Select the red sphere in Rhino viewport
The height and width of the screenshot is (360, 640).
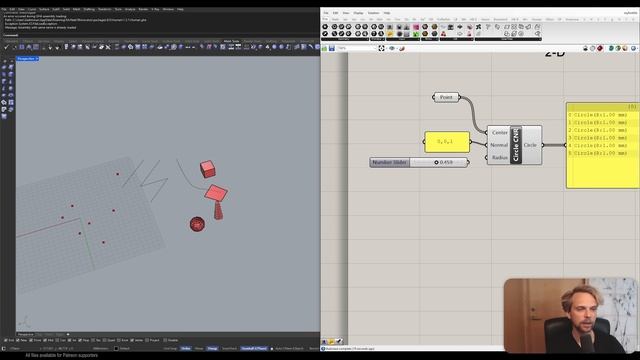tap(198, 224)
